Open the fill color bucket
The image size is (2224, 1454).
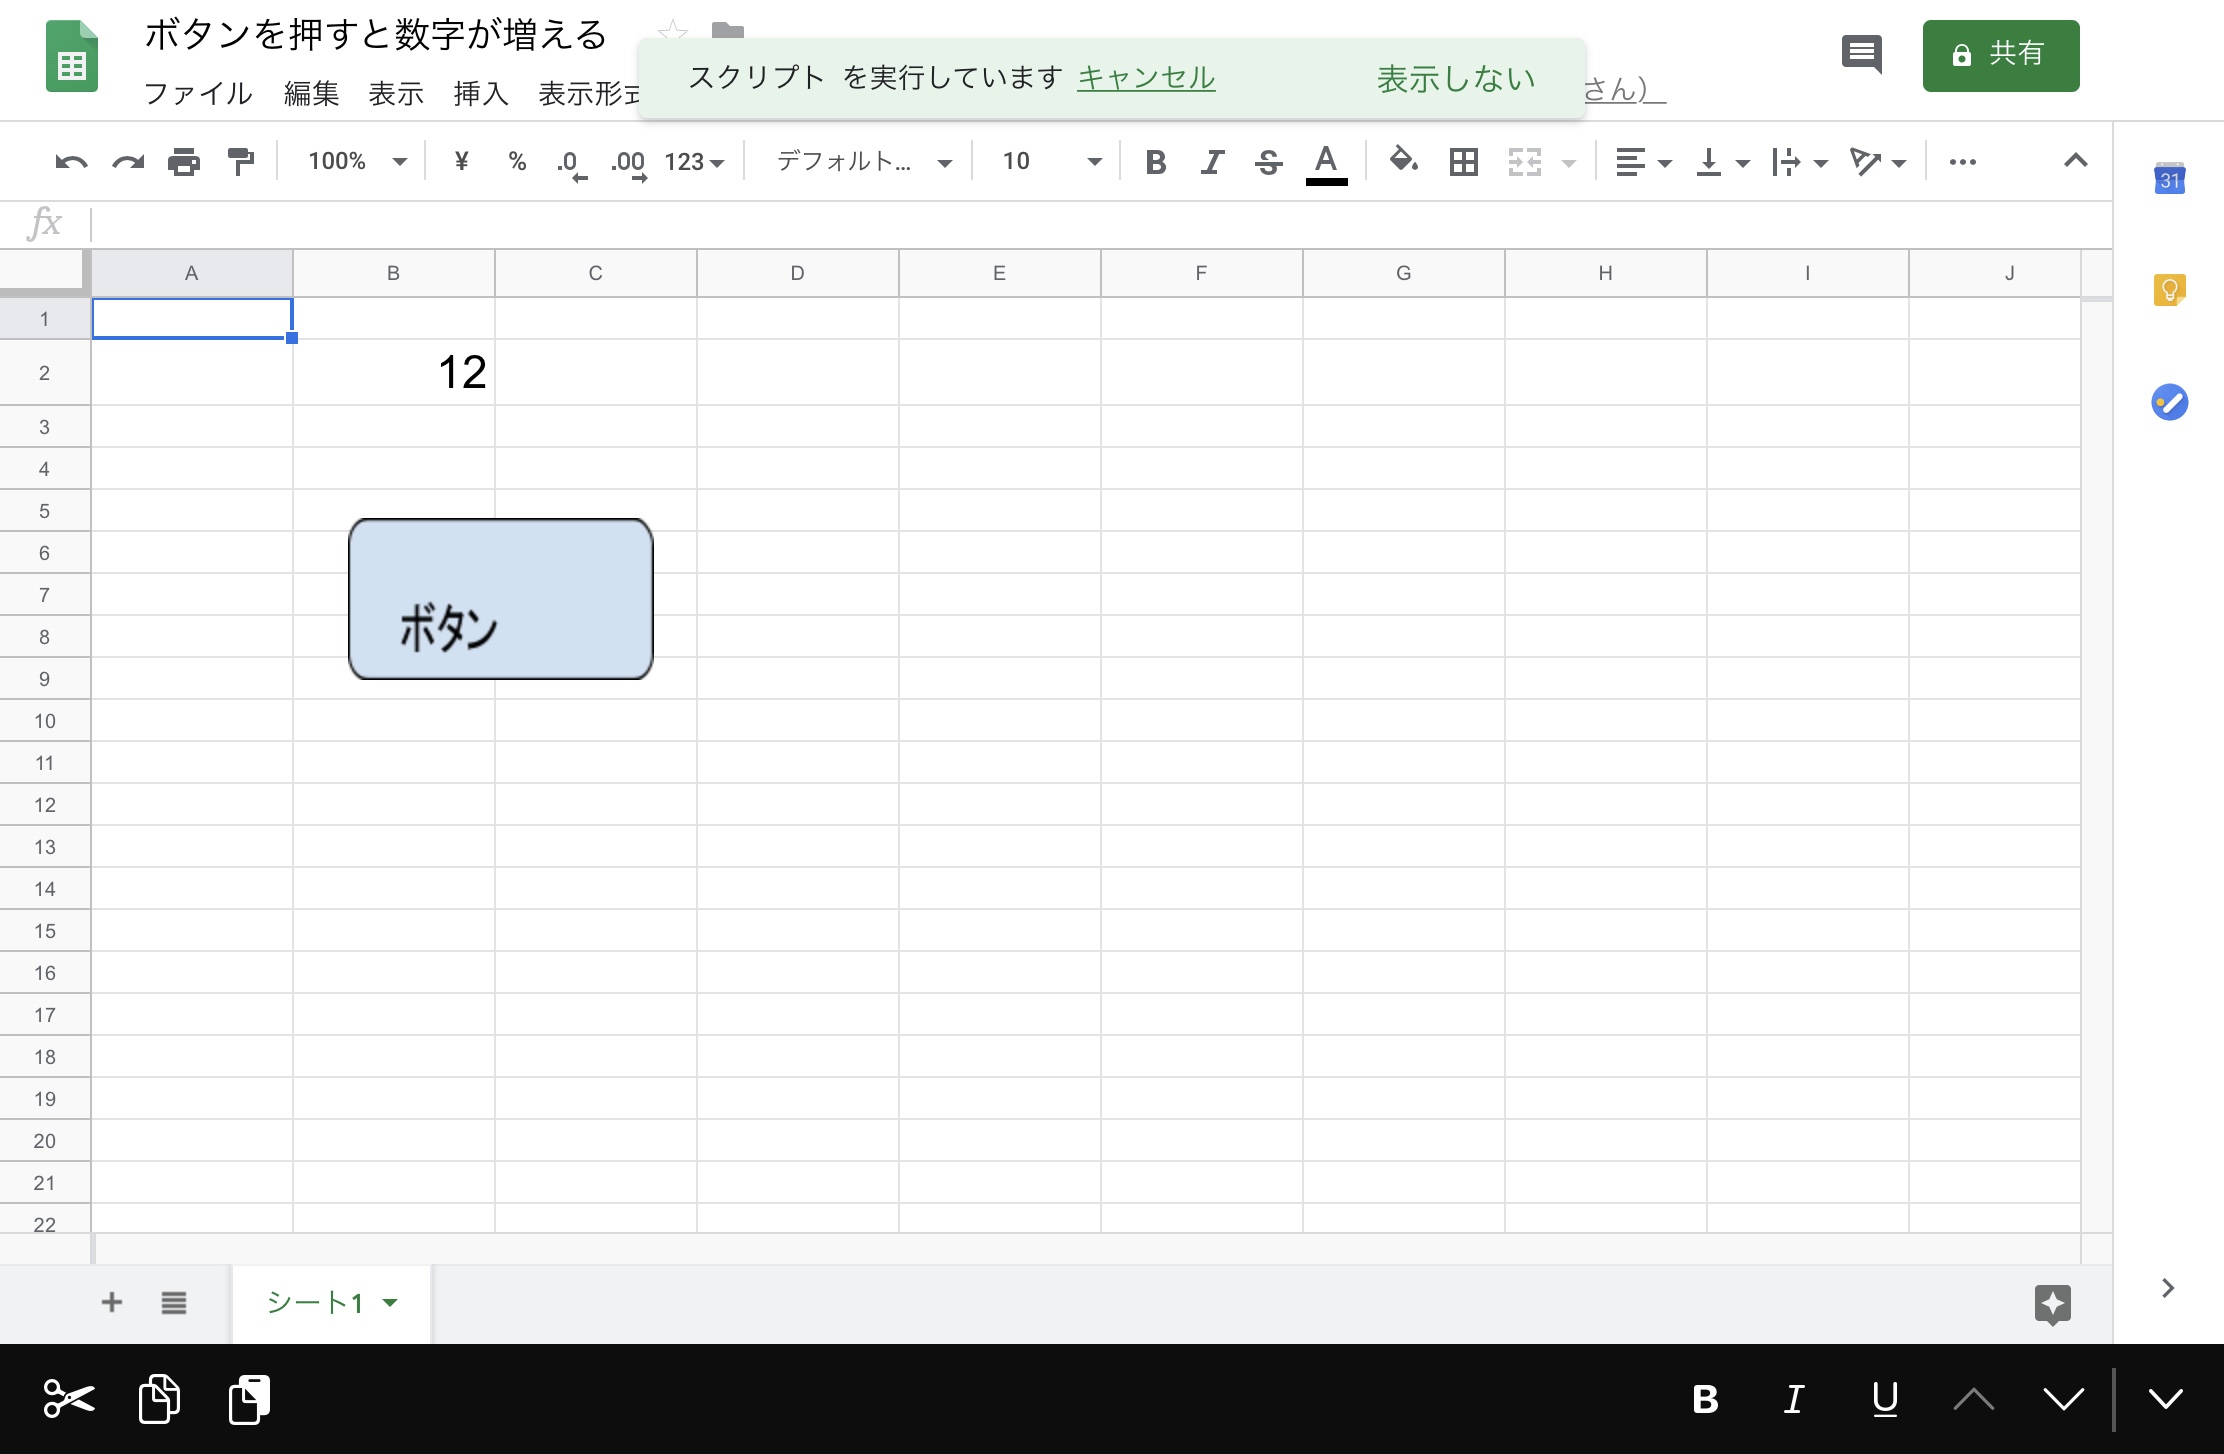pyautogui.click(x=1403, y=160)
